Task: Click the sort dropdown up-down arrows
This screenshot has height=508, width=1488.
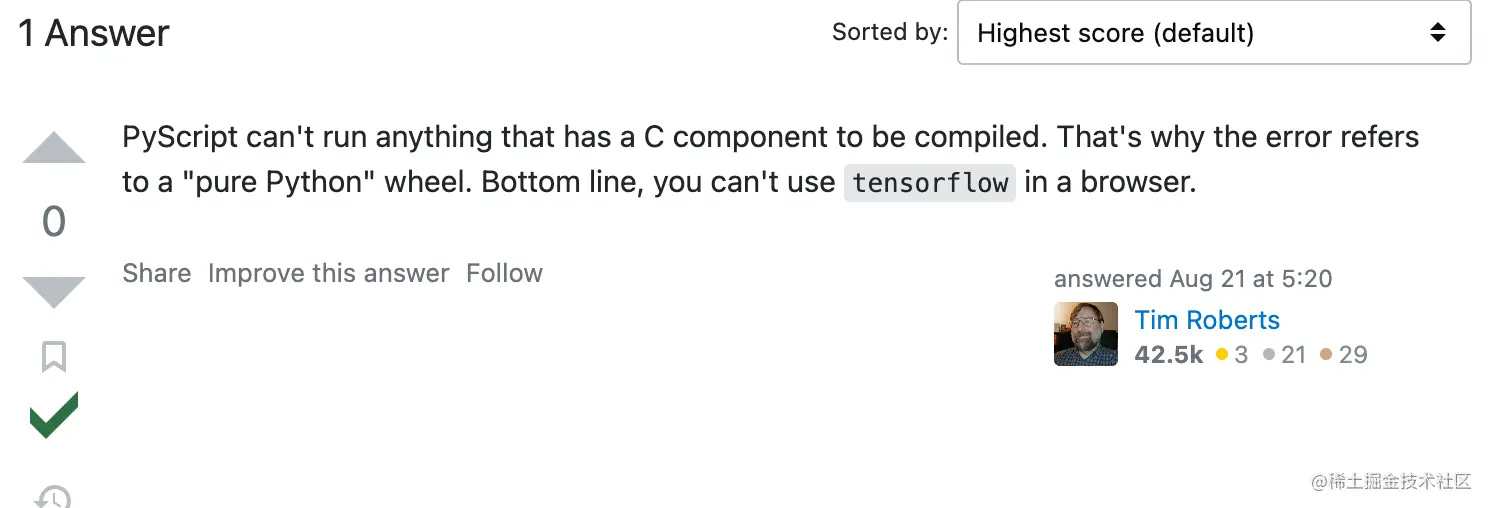Action: (1438, 33)
